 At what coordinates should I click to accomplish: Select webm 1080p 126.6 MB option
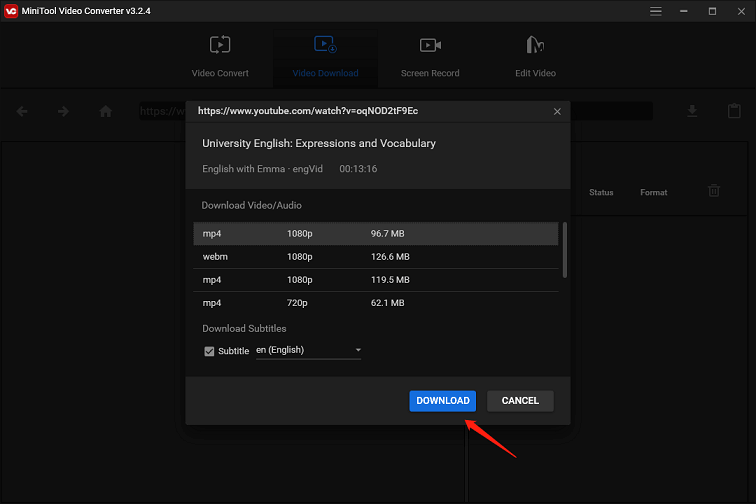(376, 257)
